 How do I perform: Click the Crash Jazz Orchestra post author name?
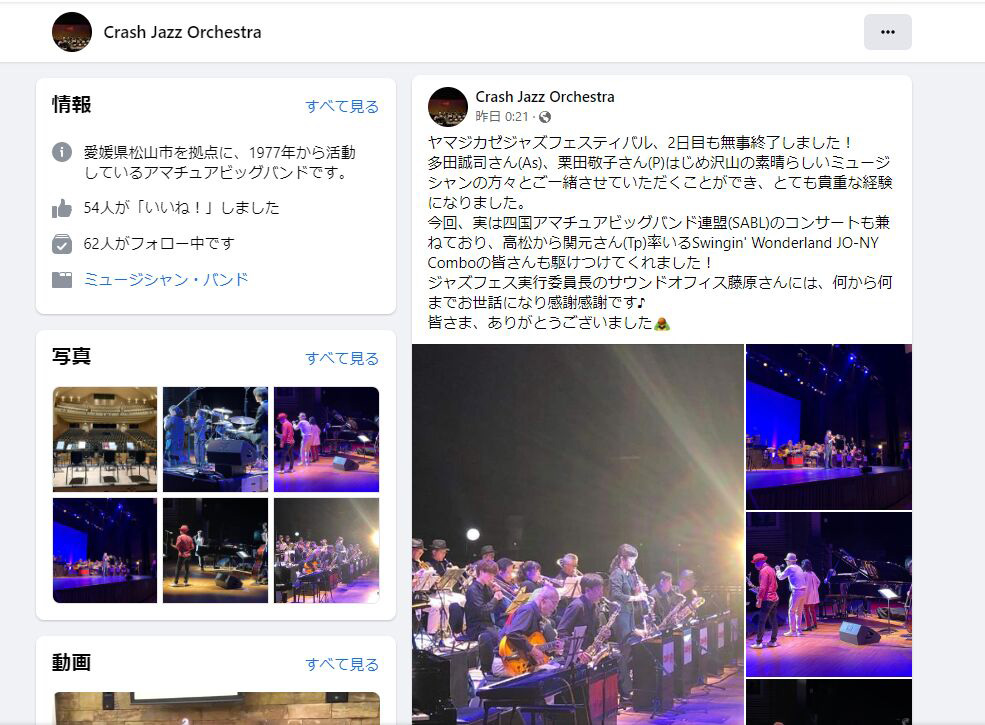point(545,97)
